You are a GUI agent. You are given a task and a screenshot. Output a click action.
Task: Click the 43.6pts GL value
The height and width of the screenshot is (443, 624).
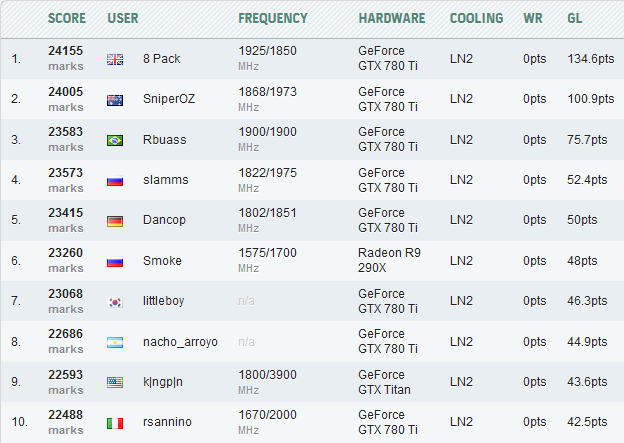pyautogui.click(x=587, y=382)
